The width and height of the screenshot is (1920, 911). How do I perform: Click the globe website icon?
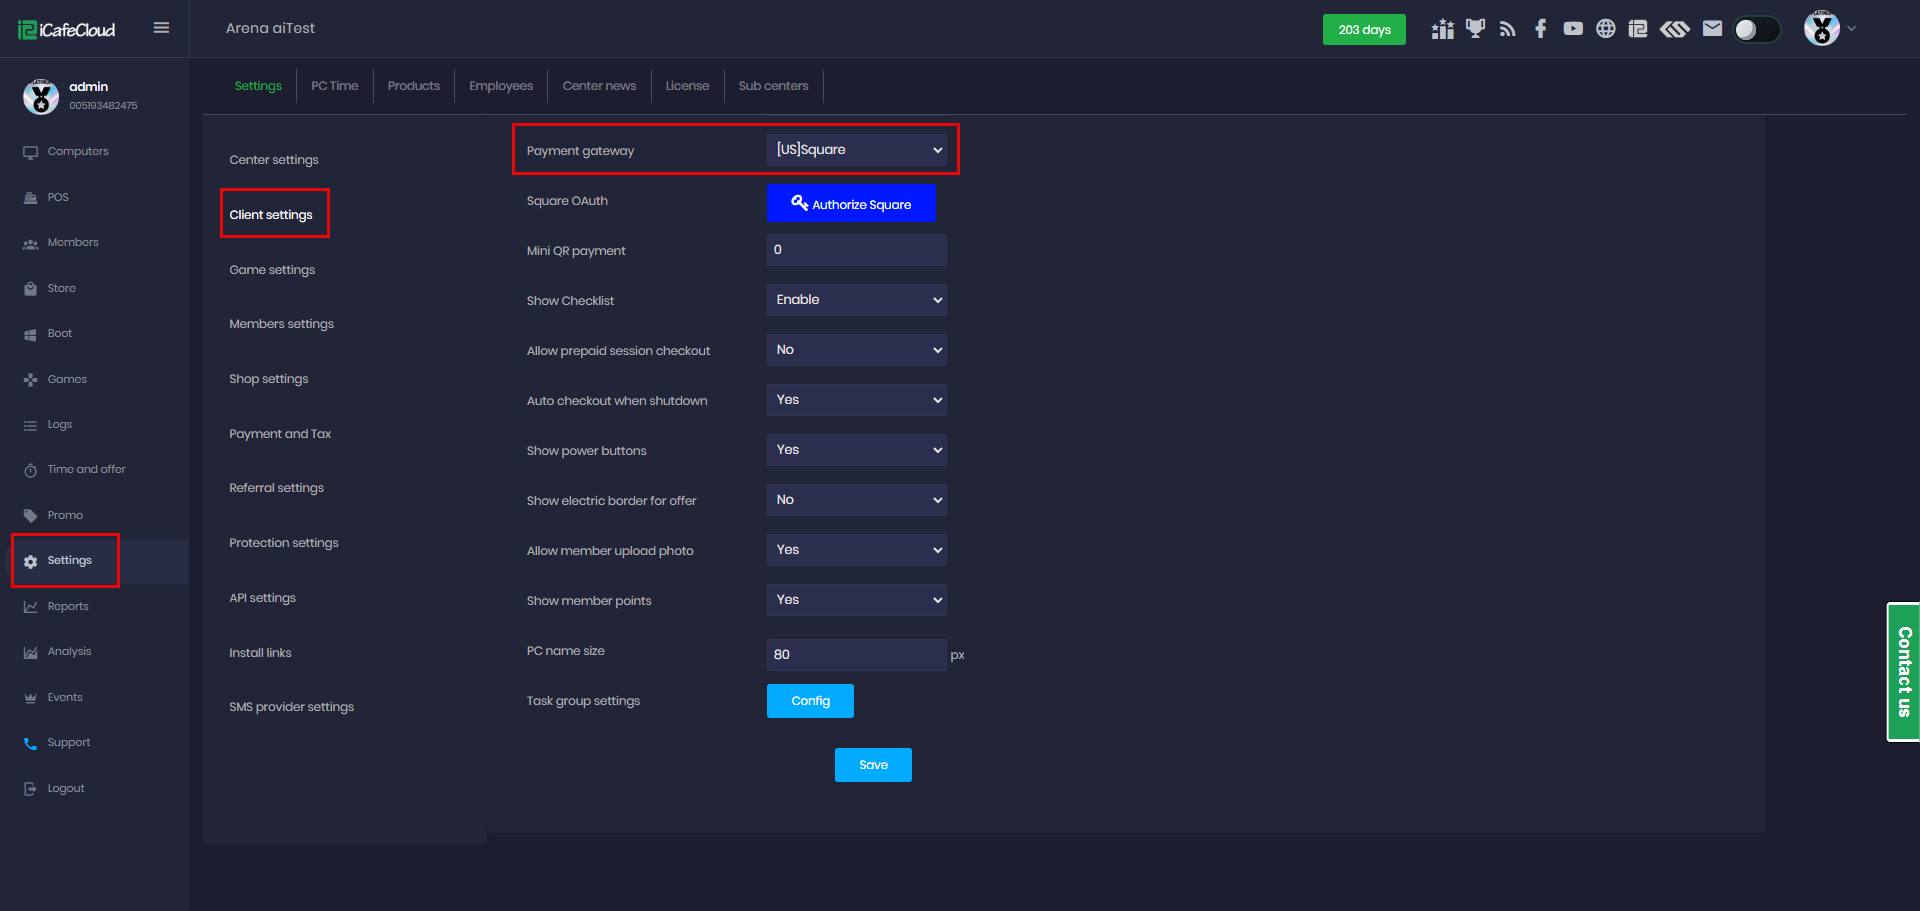pos(1605,29)
